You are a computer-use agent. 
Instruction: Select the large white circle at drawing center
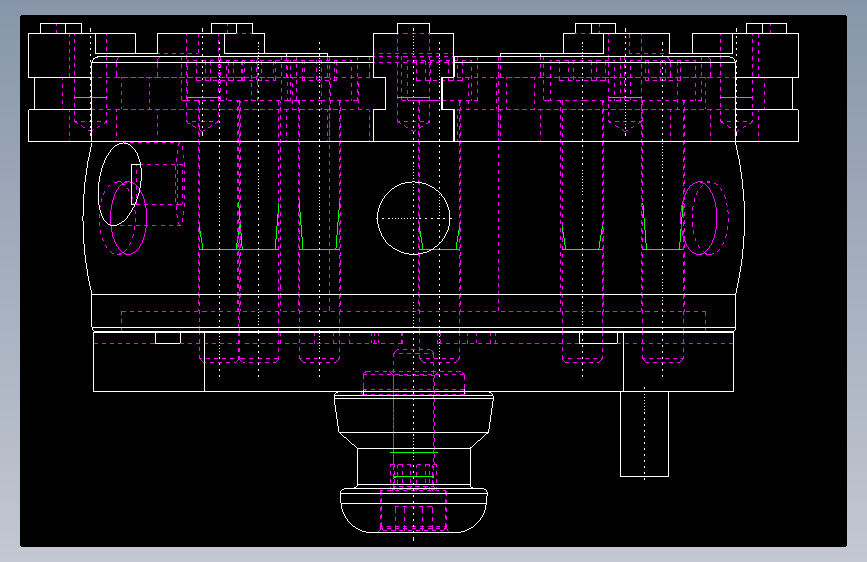point(414,218)
